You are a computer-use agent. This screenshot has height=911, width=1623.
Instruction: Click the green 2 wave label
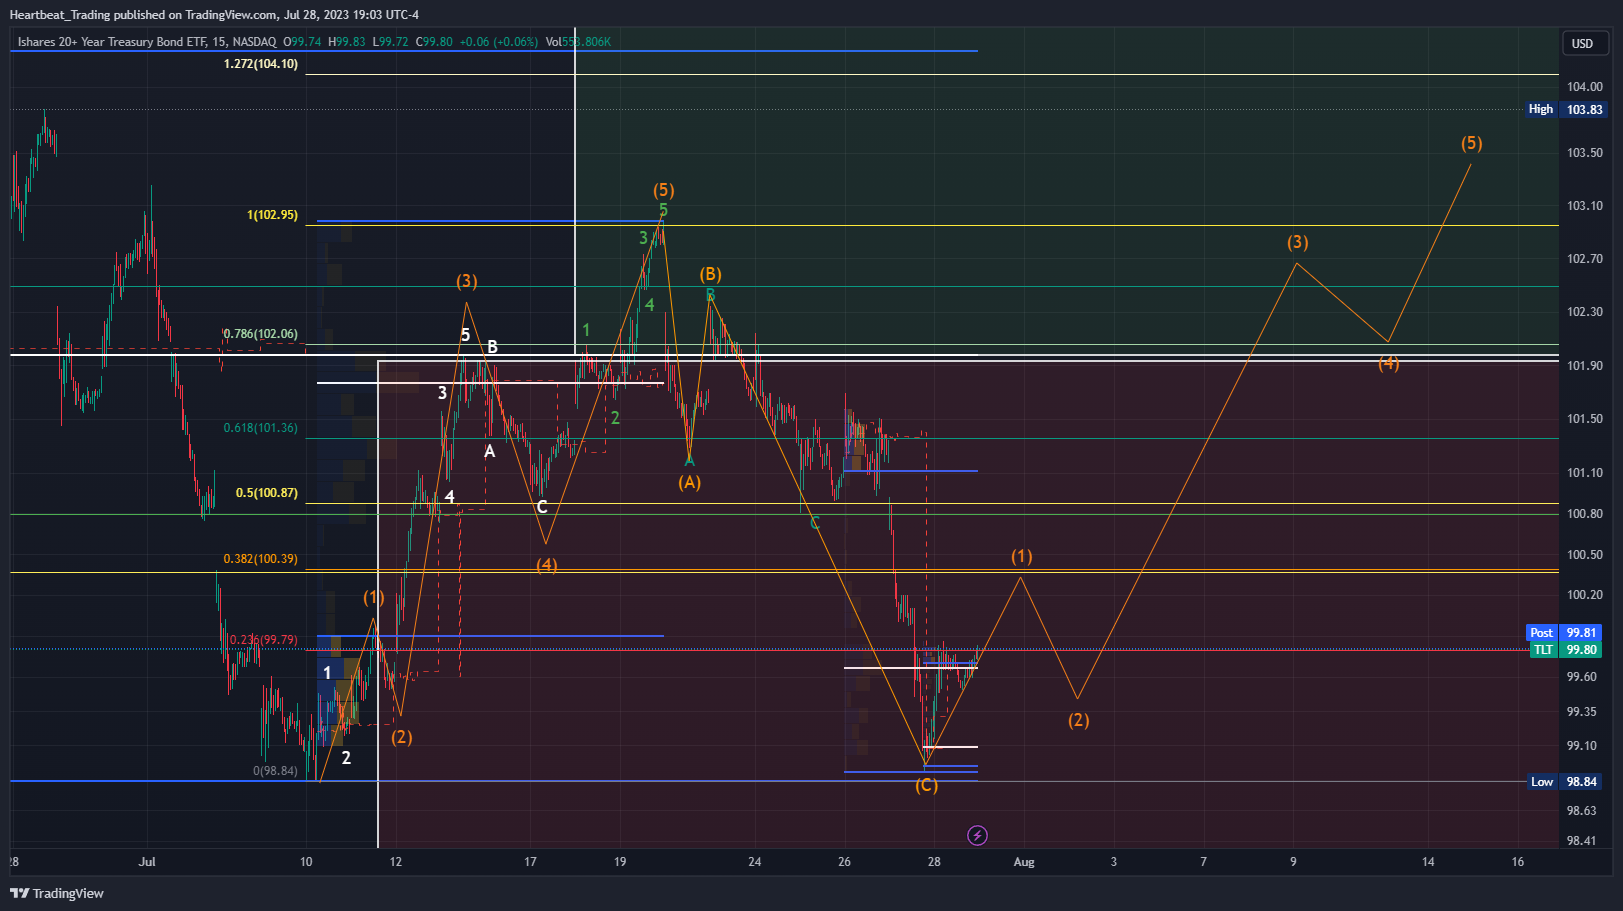pos(615,418)
